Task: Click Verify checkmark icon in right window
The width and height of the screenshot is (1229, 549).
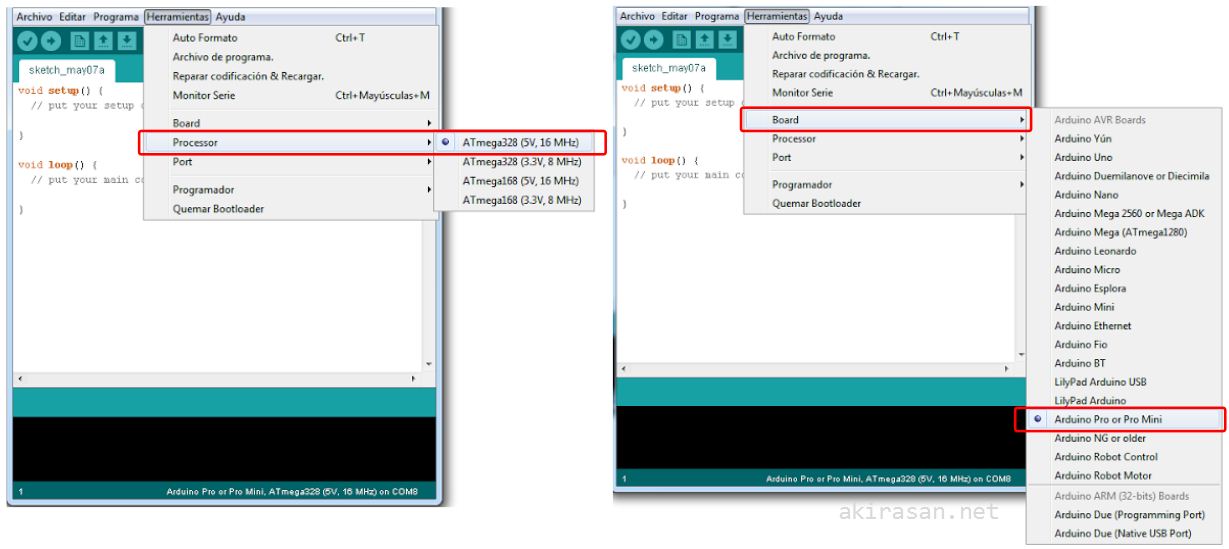Action: 632,41
